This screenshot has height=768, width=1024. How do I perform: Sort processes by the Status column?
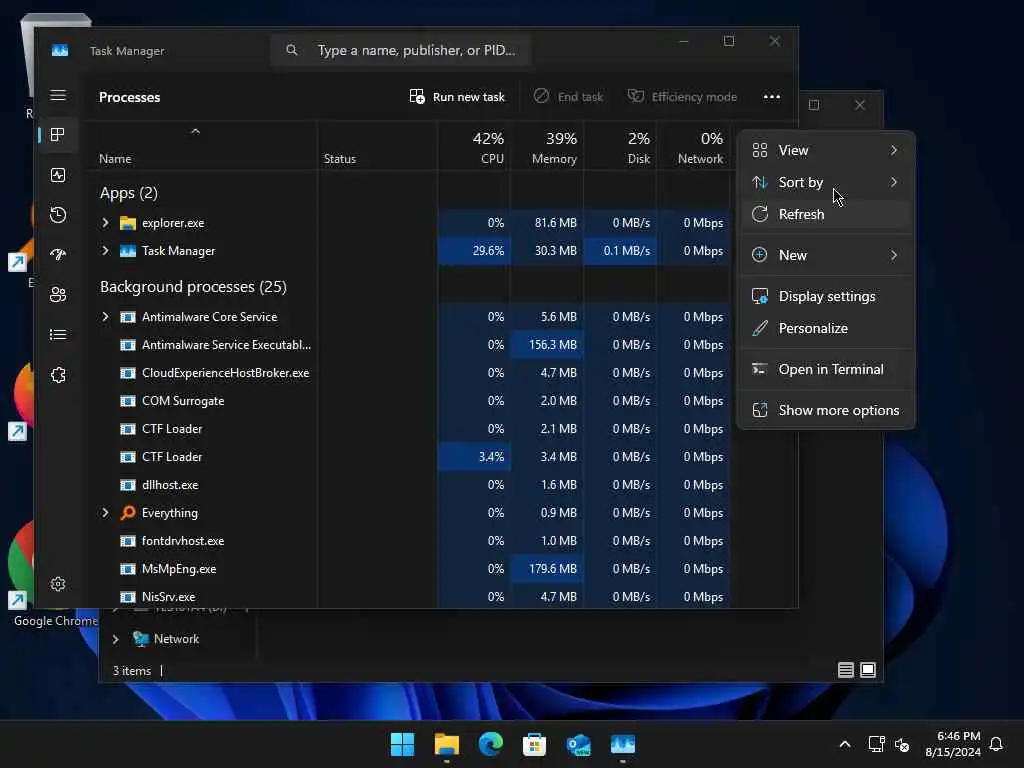click(x=377, y=147)
